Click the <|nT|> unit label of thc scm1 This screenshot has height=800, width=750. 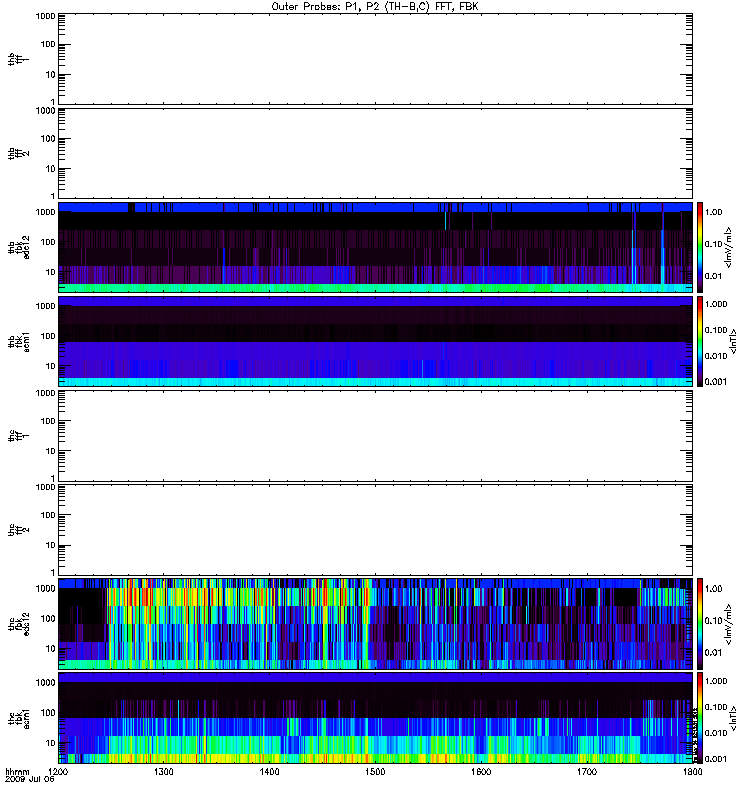(x=733, y=718)
